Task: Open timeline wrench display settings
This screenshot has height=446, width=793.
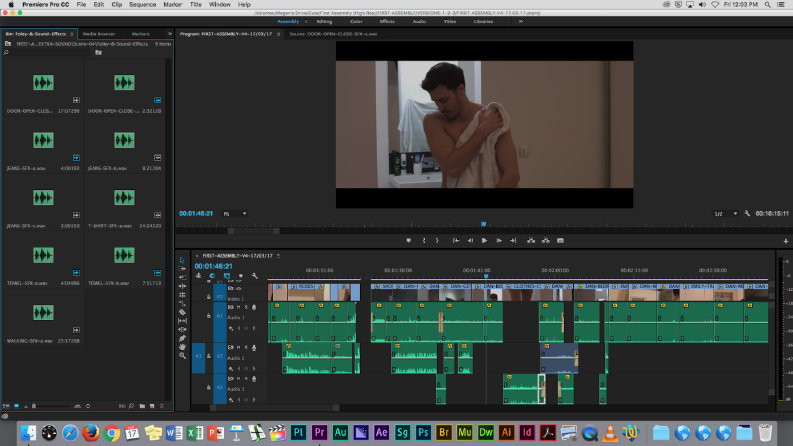Action: [254, 276]
